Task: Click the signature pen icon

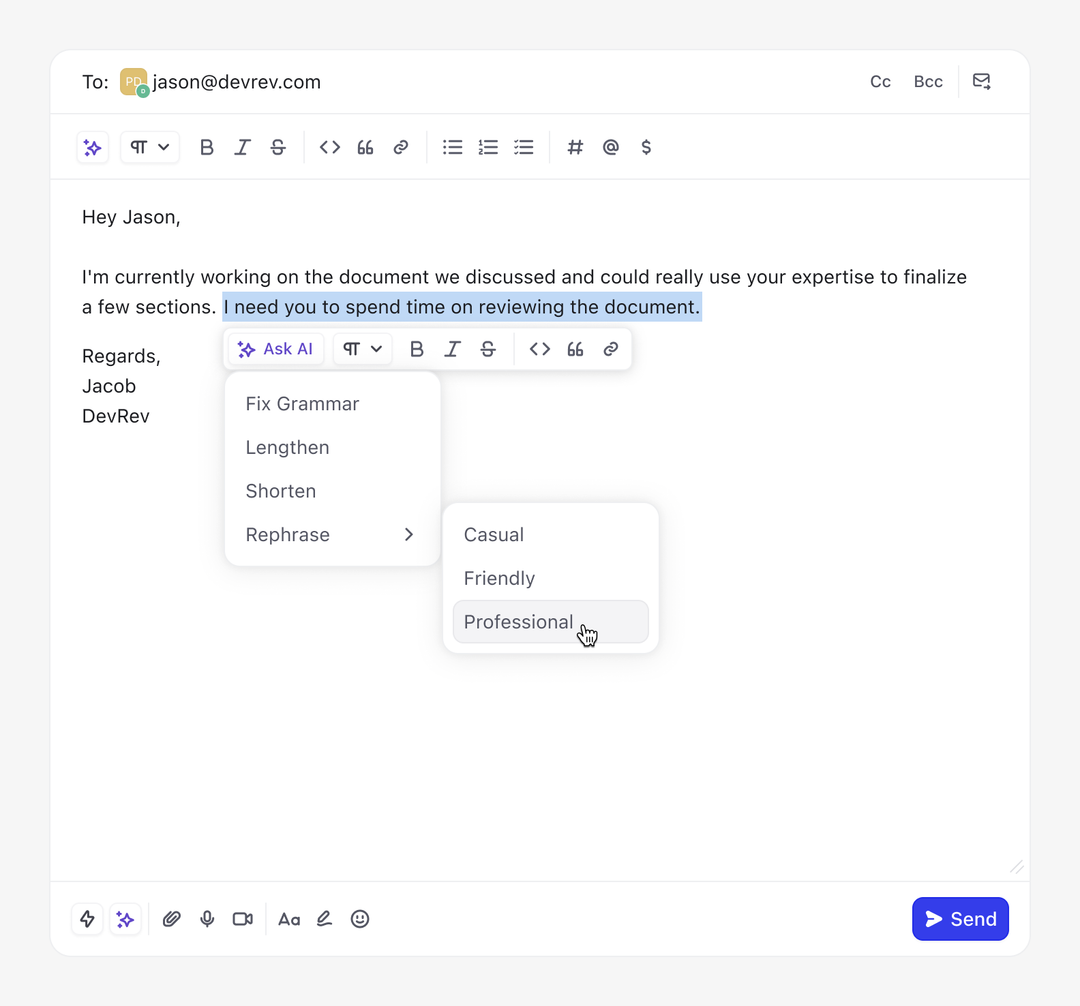Action: 324,919
